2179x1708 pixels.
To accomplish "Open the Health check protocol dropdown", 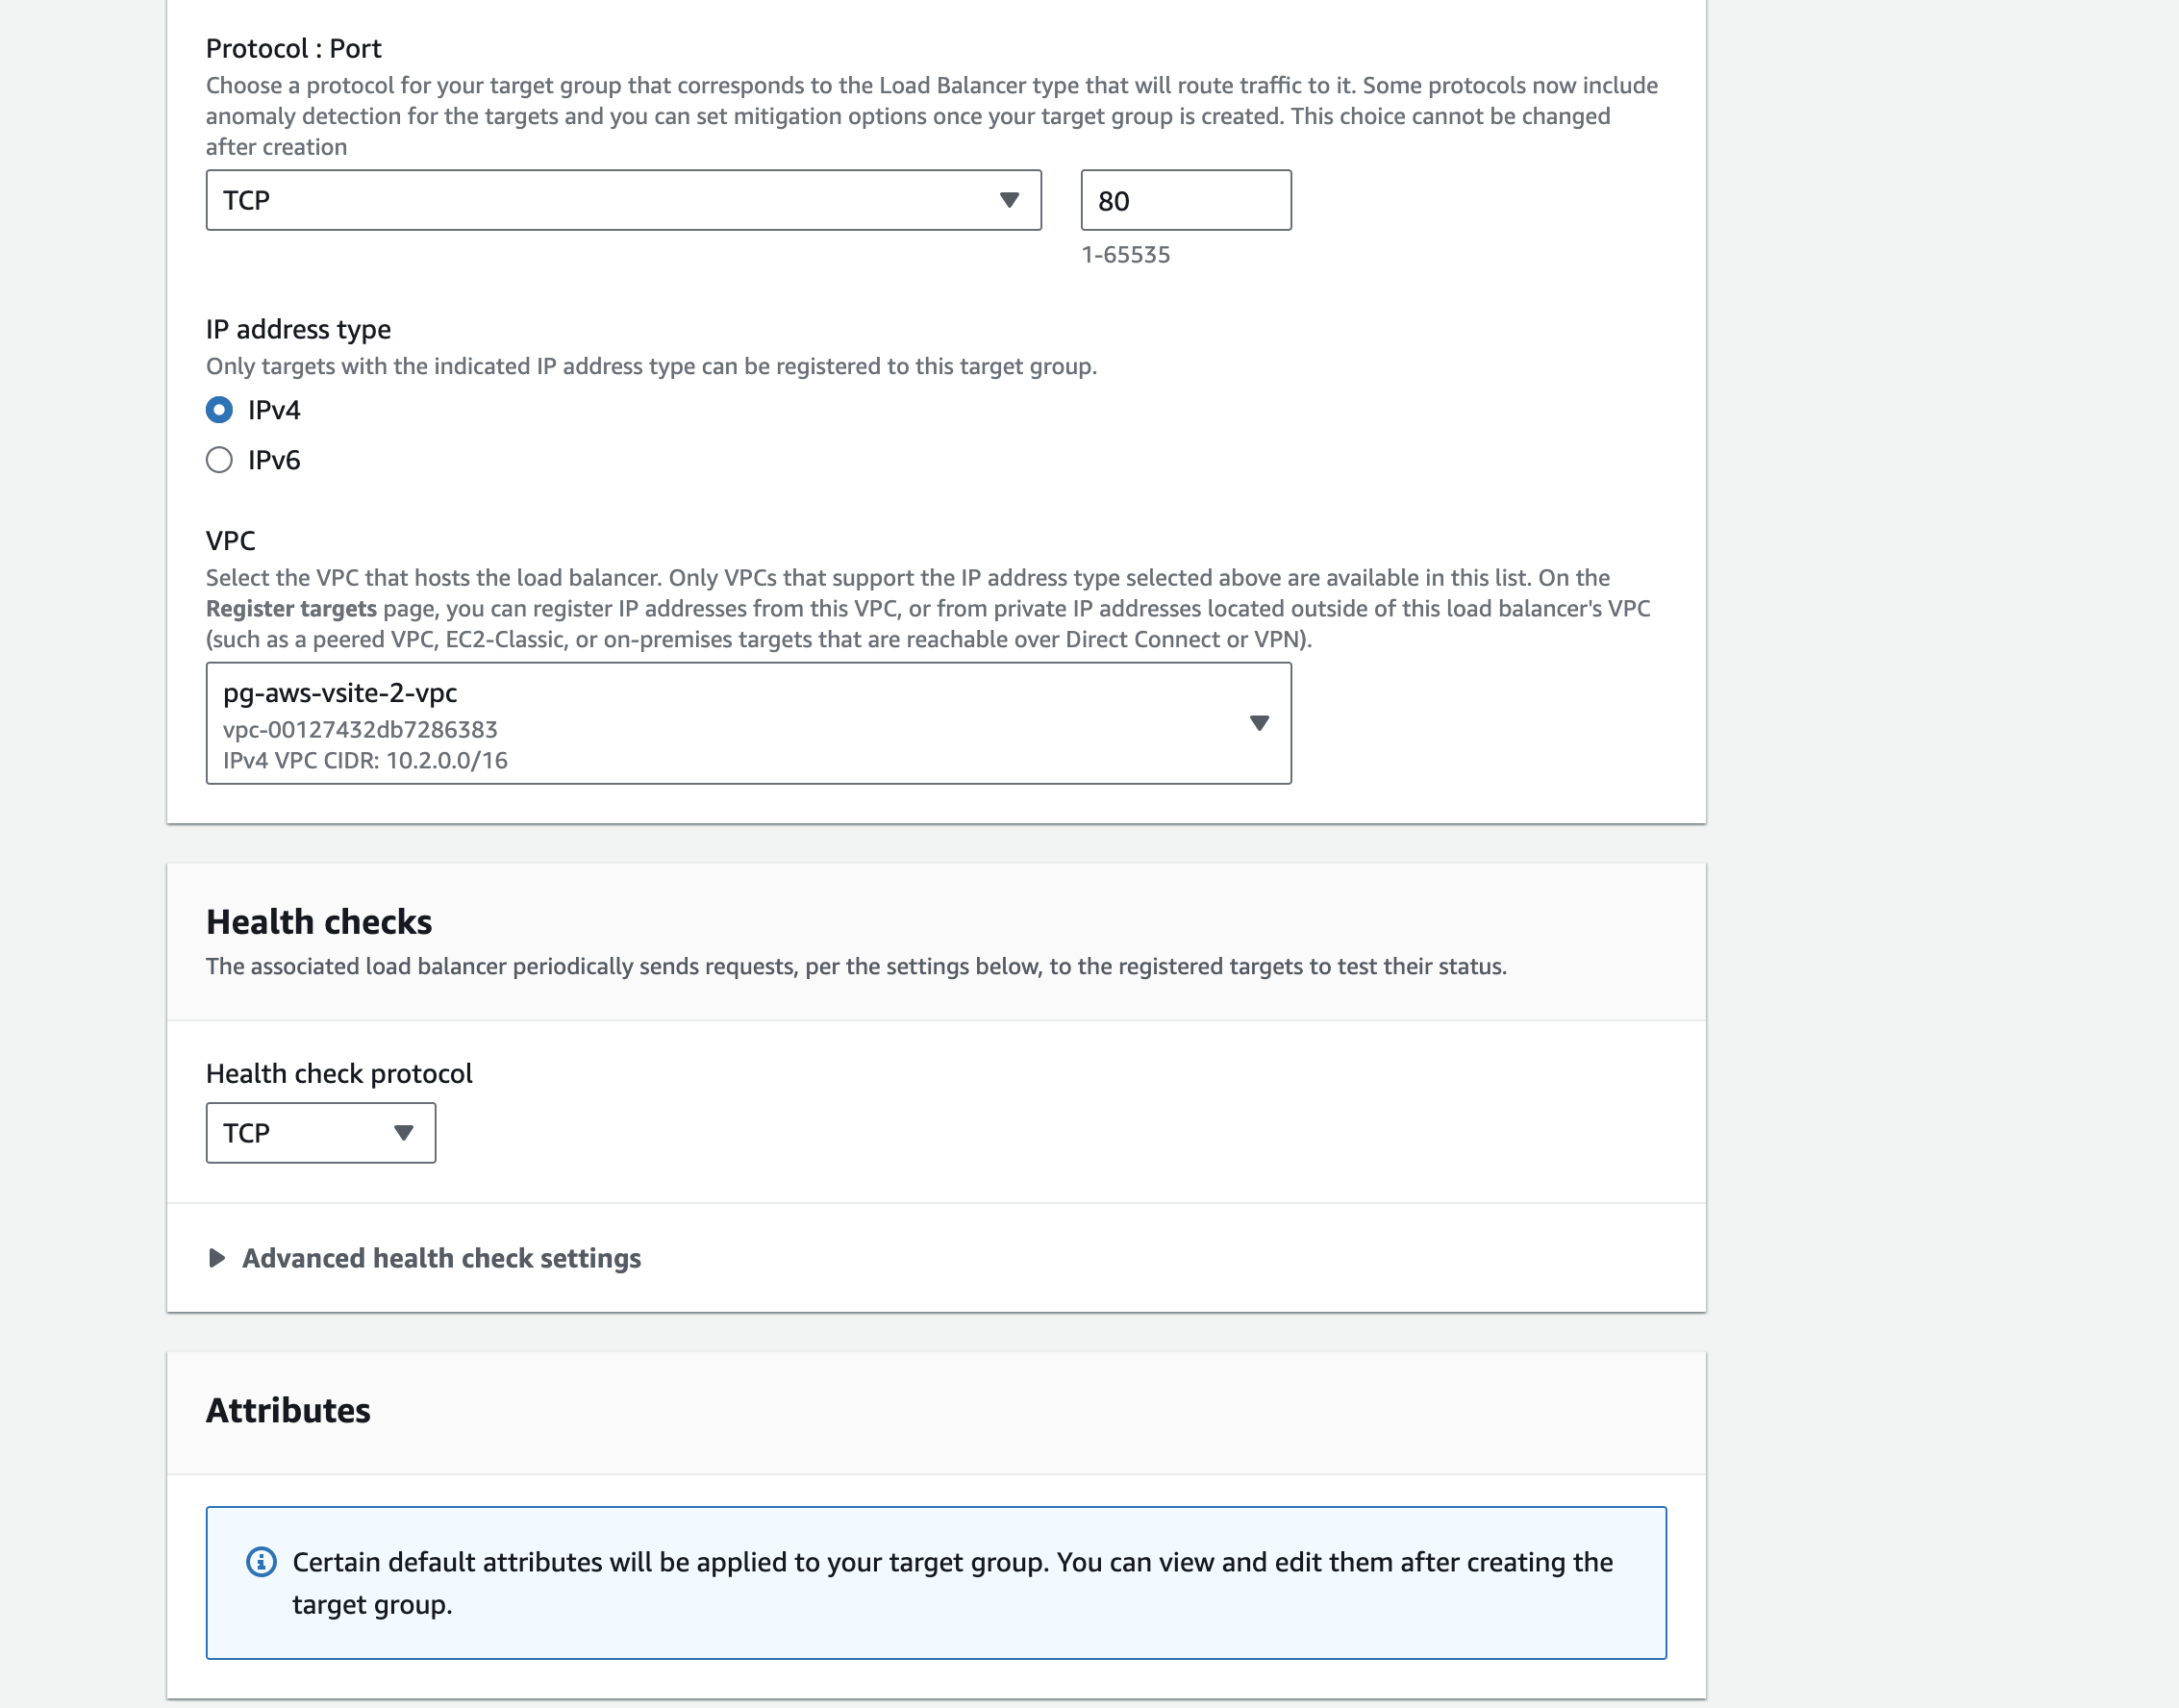I will tap(320, 1133).
